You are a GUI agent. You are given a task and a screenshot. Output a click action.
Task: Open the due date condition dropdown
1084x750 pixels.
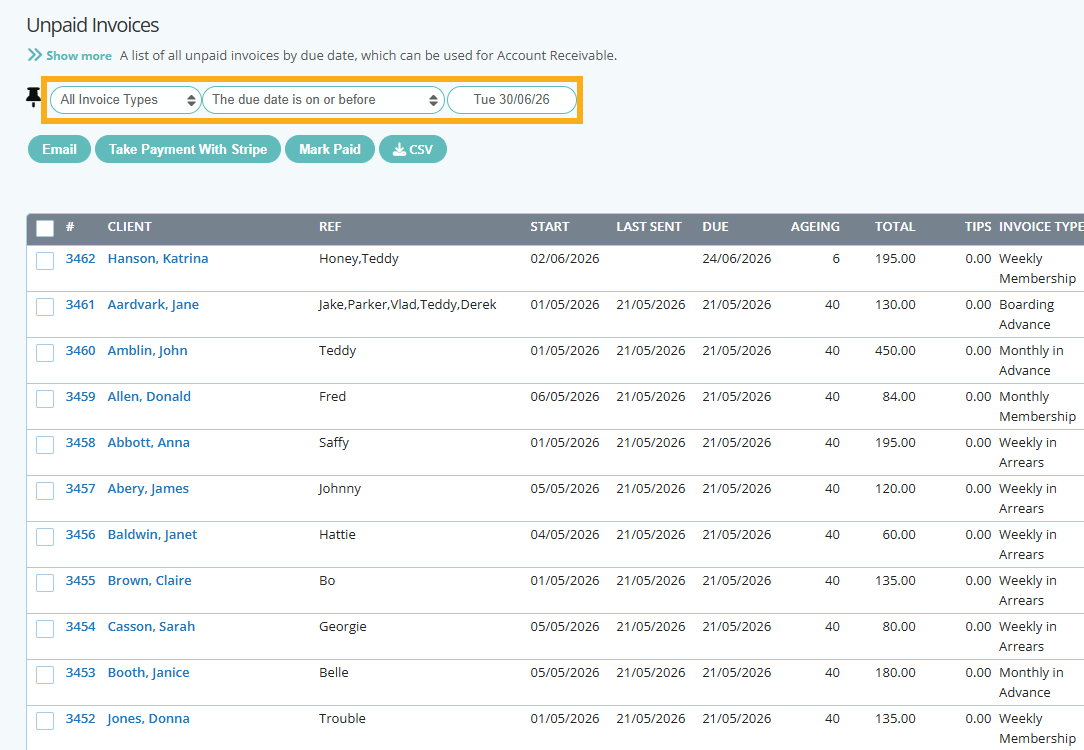coord(324,100)
